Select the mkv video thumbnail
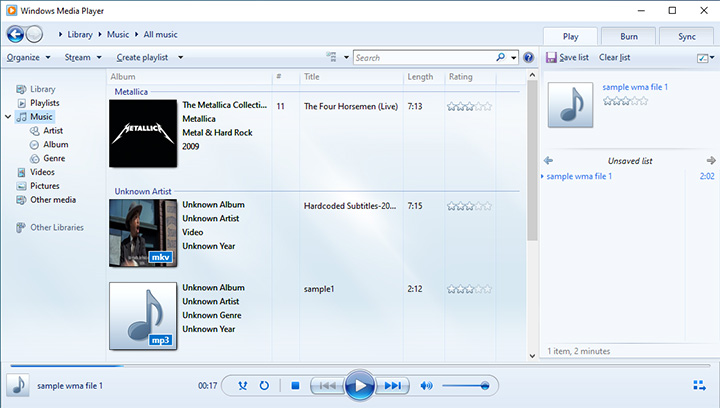Viewport: 720px width, 408px height. (143, 233)
